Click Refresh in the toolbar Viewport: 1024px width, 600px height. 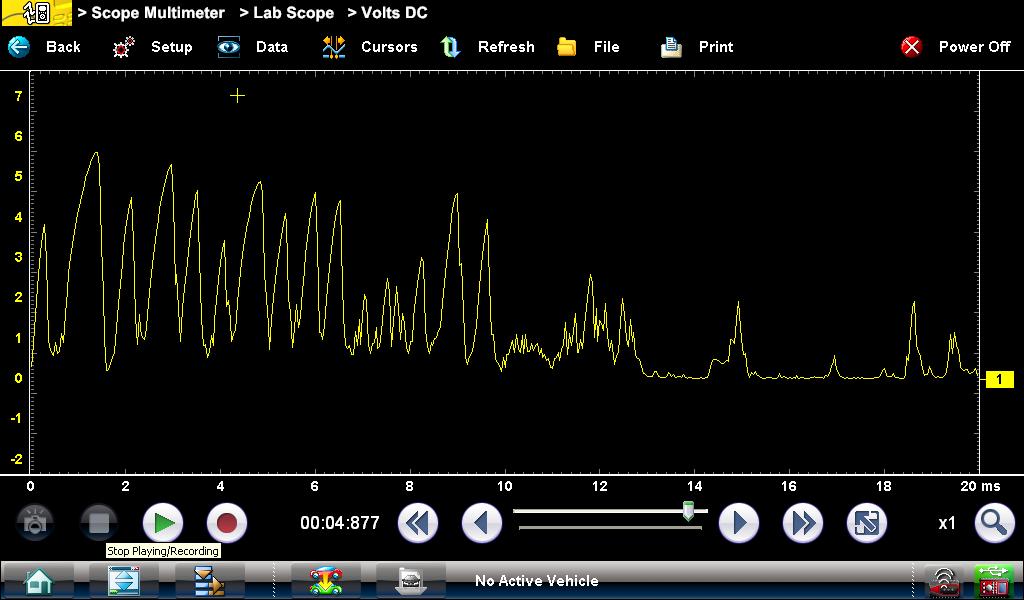(488, 47)
